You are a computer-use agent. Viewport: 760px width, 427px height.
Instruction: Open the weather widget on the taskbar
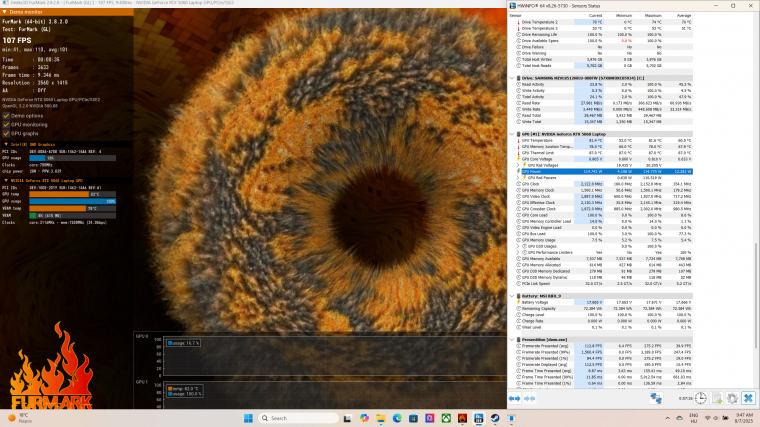click(x=18, y=418)
